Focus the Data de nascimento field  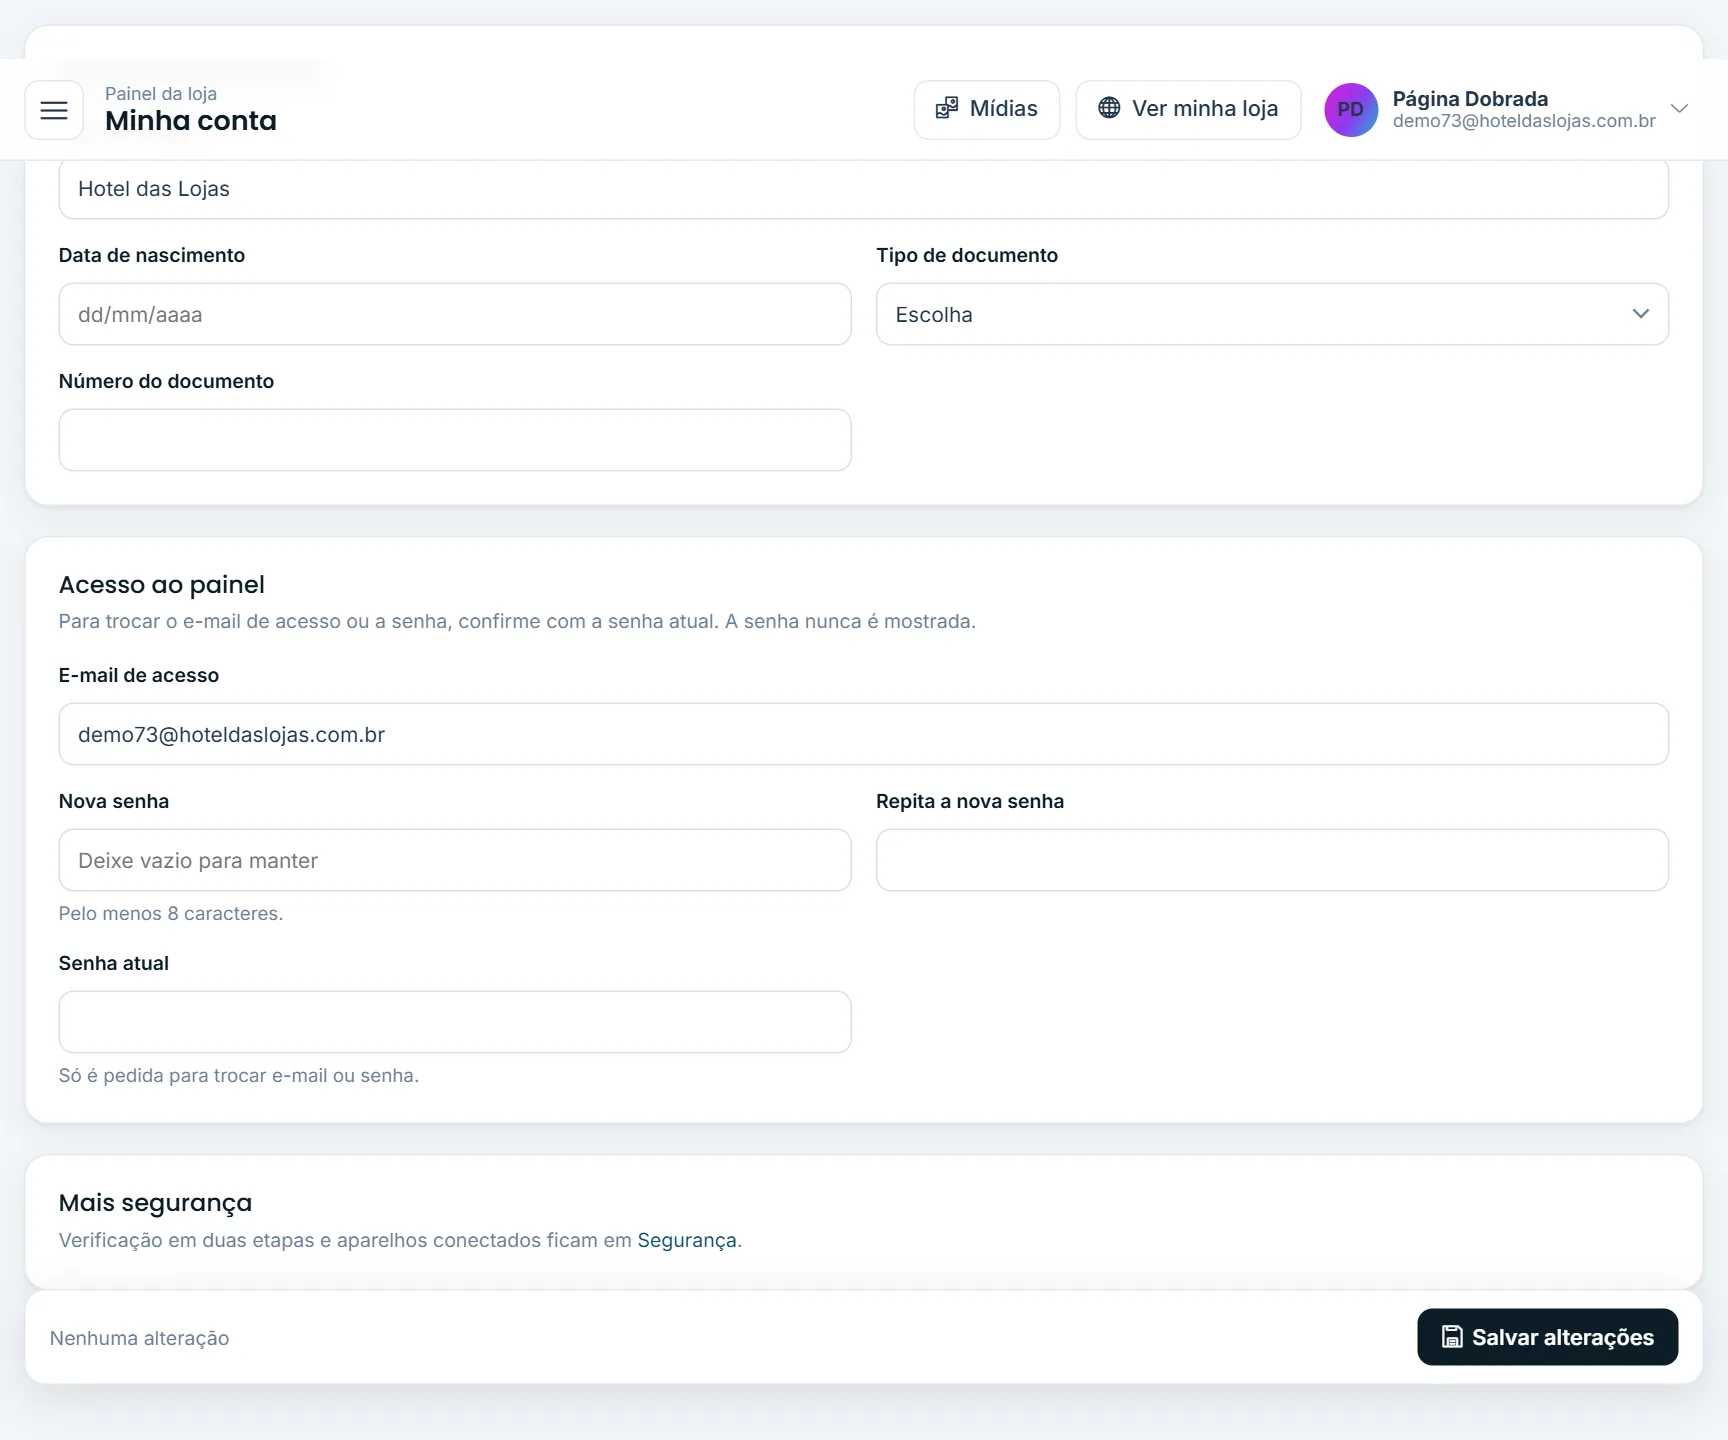(x=455, y=314)
